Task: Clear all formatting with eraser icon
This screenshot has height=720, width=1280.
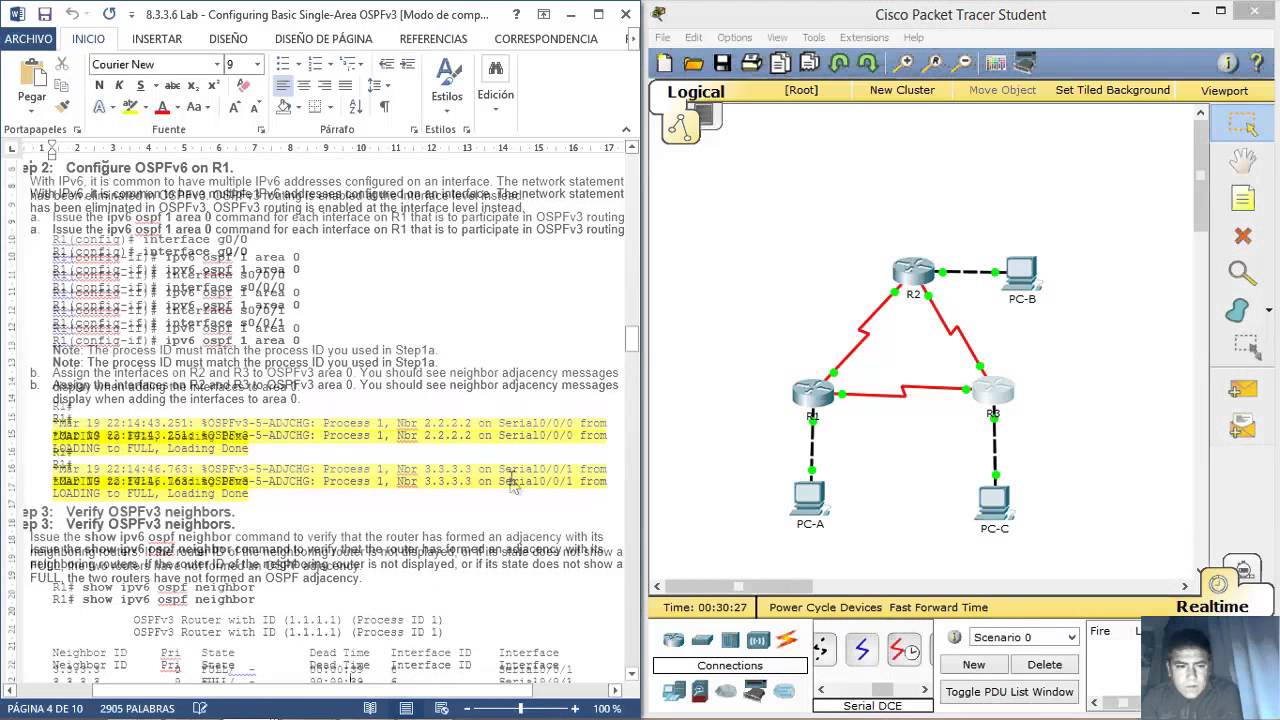Action: [243, 86]
